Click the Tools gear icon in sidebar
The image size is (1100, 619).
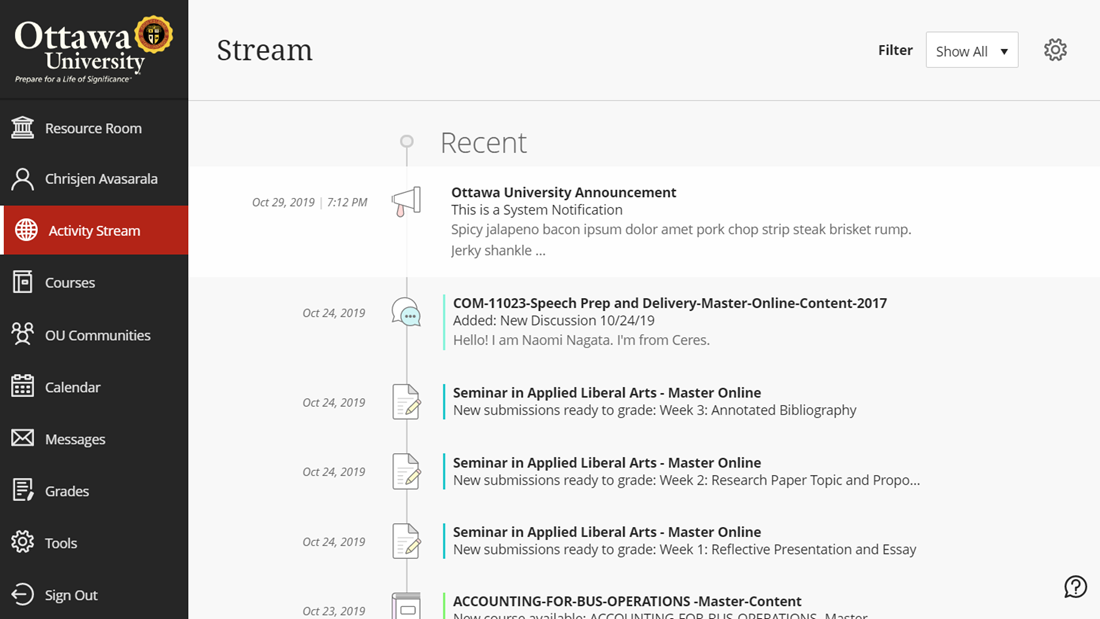coord(22,542)
